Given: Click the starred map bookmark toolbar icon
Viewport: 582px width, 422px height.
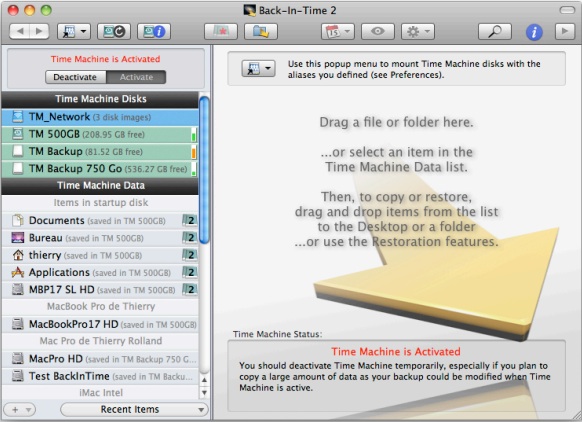Looking at the screenshot, I should pos(221,32).
